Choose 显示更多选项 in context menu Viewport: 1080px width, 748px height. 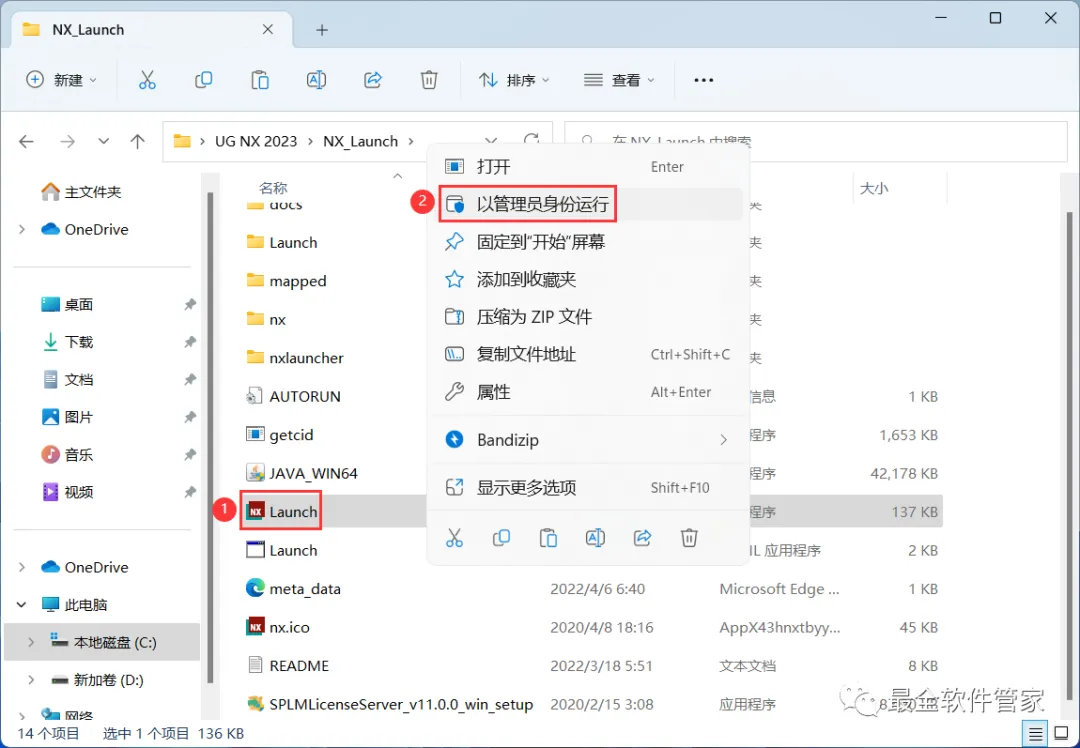[588, 488]
